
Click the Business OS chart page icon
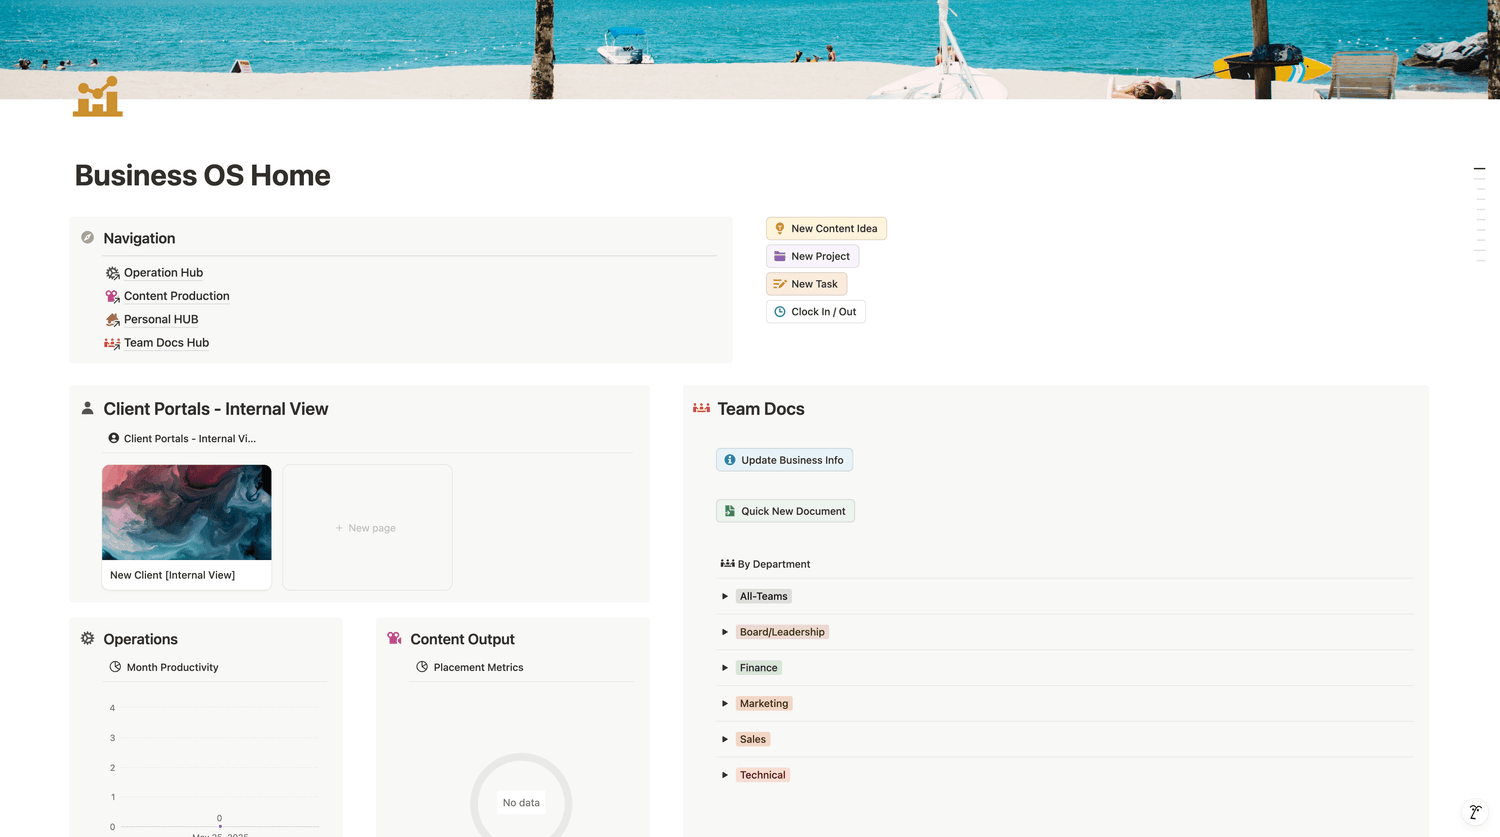[x=97, y=97]
